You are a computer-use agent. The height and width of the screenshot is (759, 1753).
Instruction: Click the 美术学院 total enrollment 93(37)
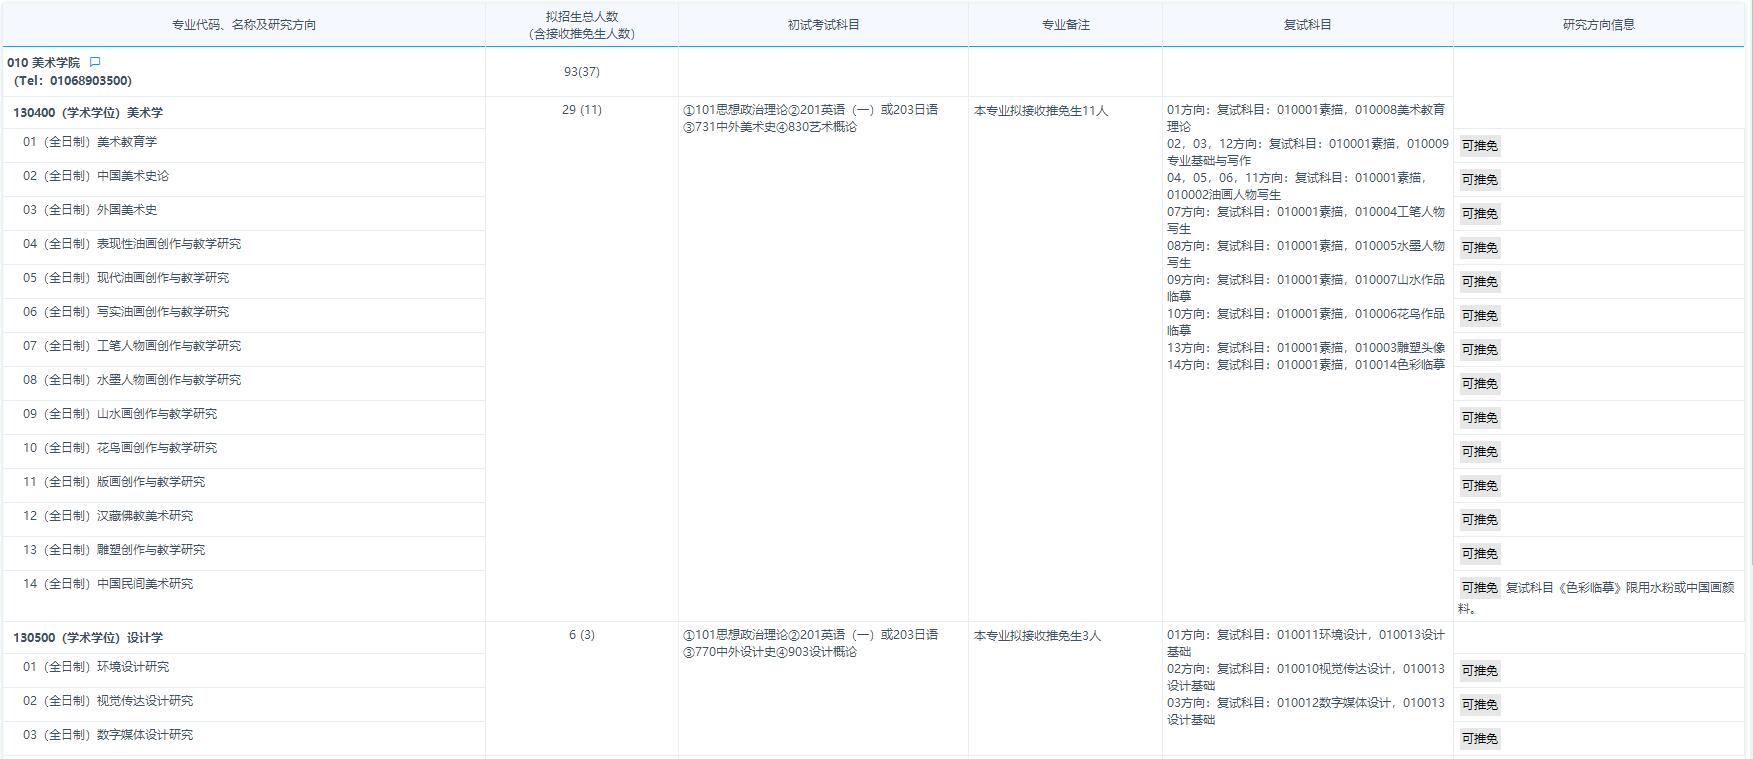pos(581,72)
